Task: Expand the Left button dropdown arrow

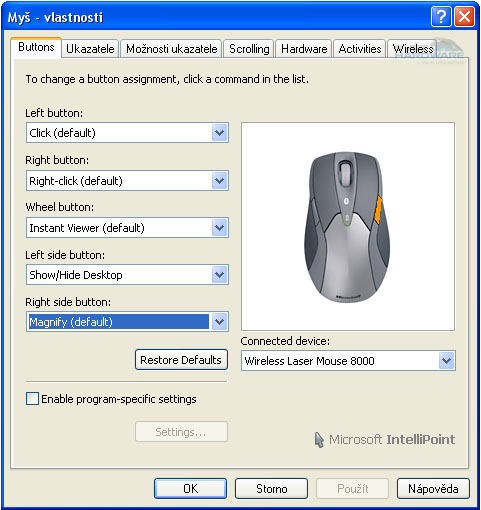Action: point(219,133)
